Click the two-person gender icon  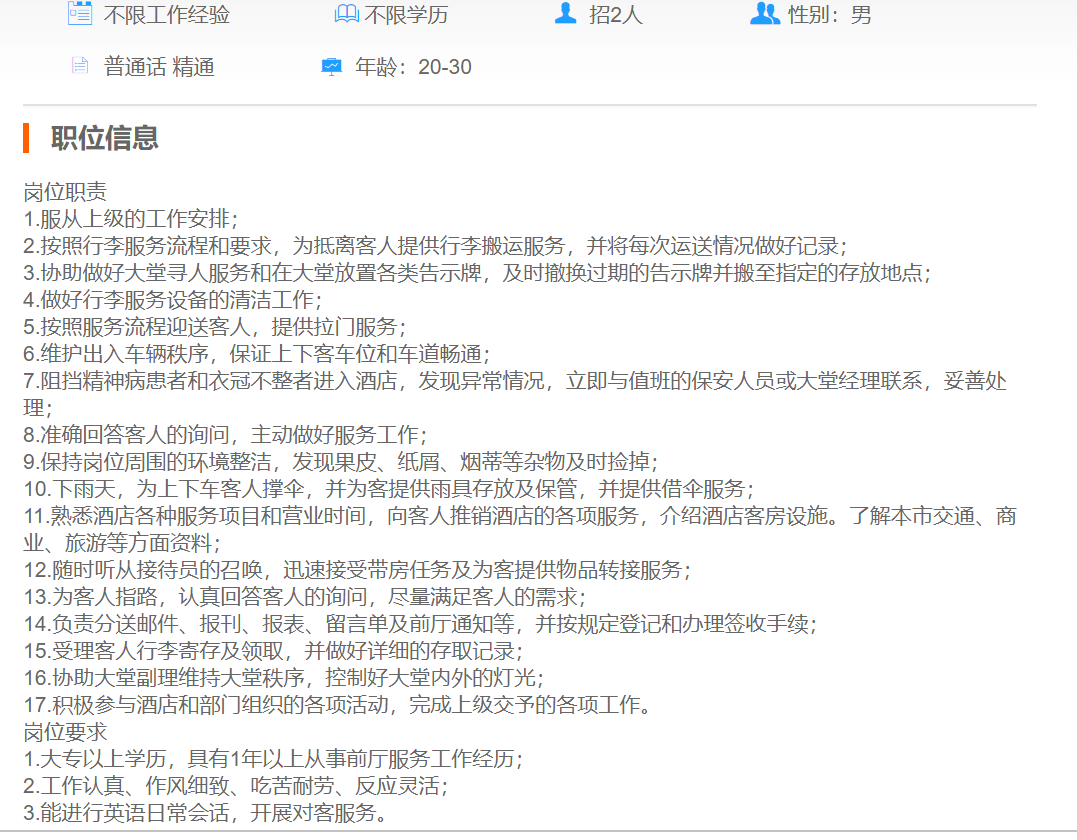click(764, 14)
